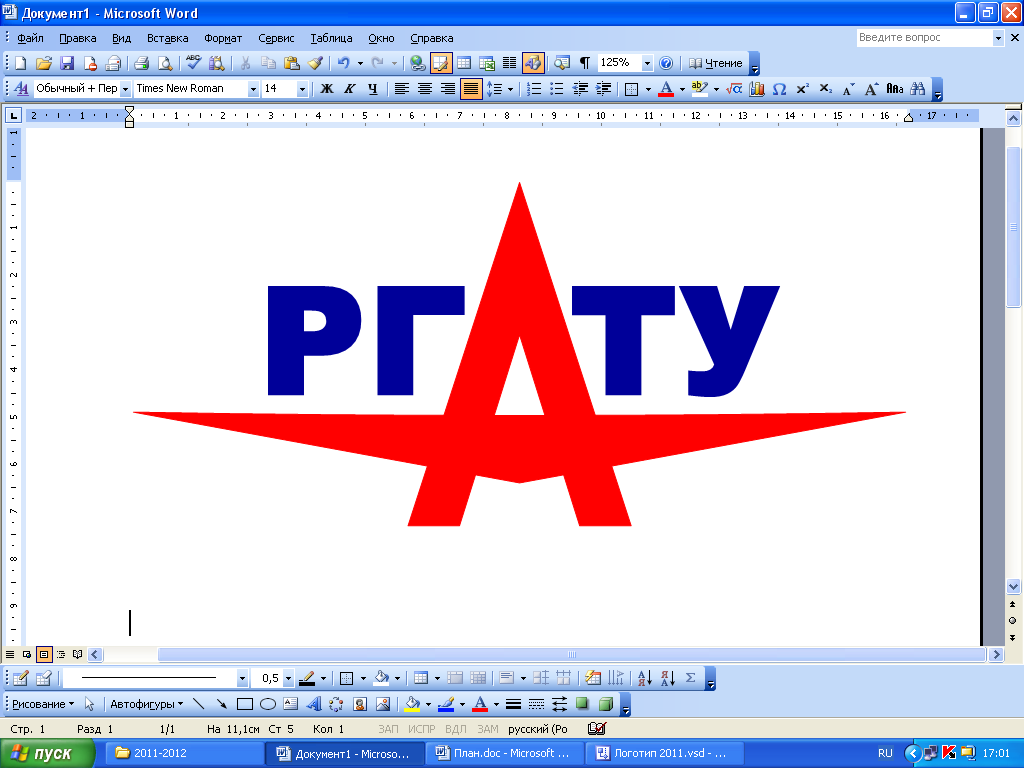
Task: Open the Справка menu
Action: 432,38
